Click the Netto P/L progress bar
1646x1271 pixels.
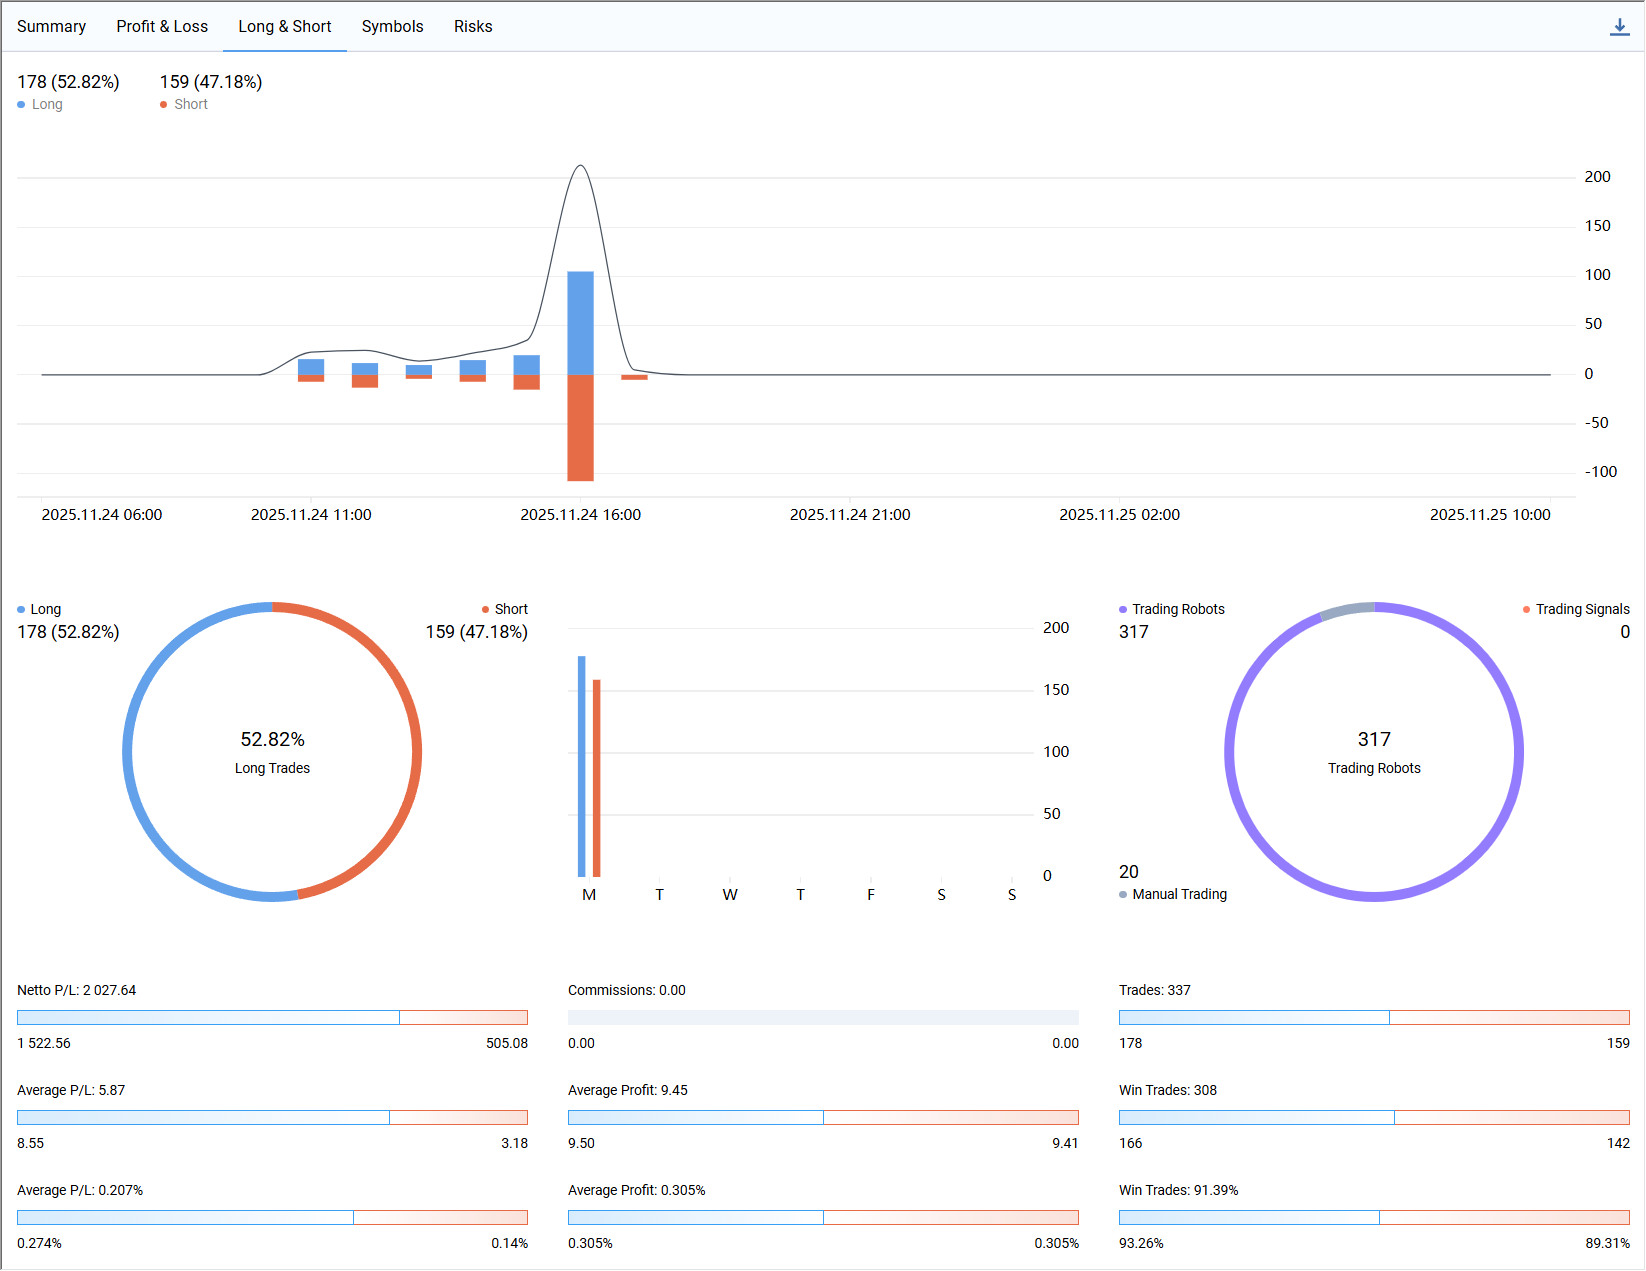(x=272, y=1017)
